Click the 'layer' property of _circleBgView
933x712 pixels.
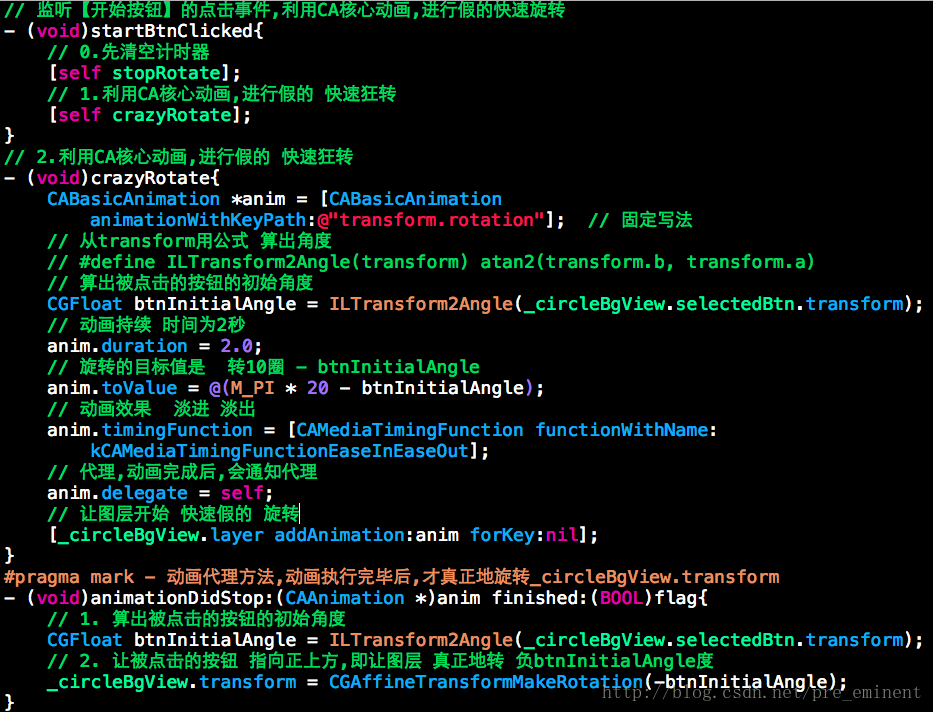point(237,535)
